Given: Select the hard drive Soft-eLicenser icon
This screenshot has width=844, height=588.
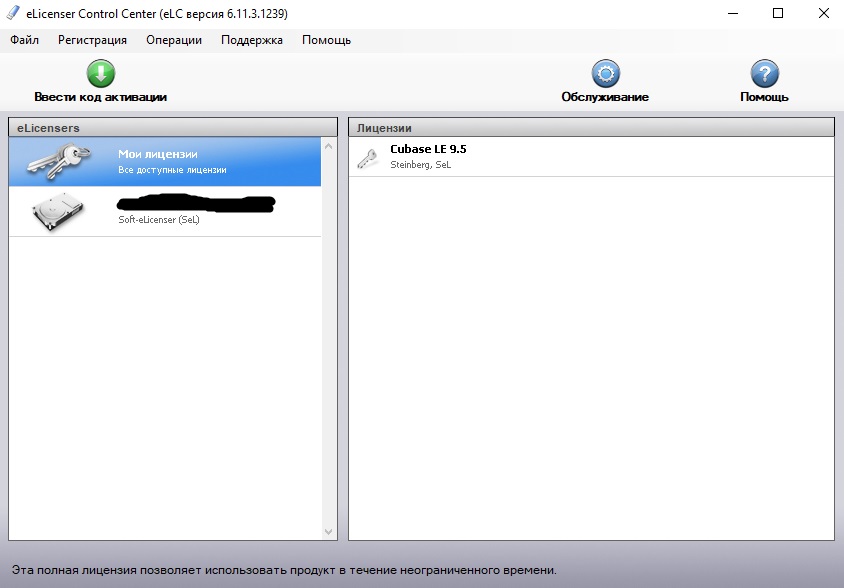Looking at the screenshot, I should tap(58, 211).
